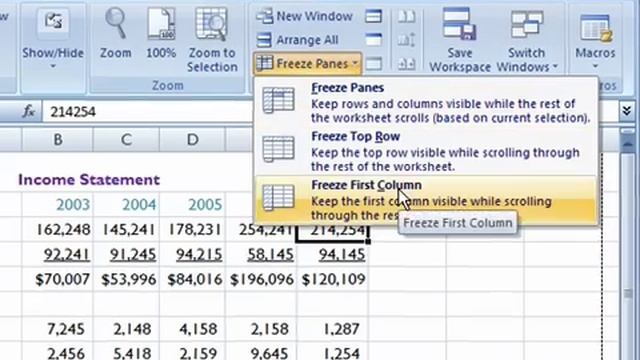Click the 2003 year cell
Screen dimensions: 640x360
pyautogui.click(x=58, y=204)
